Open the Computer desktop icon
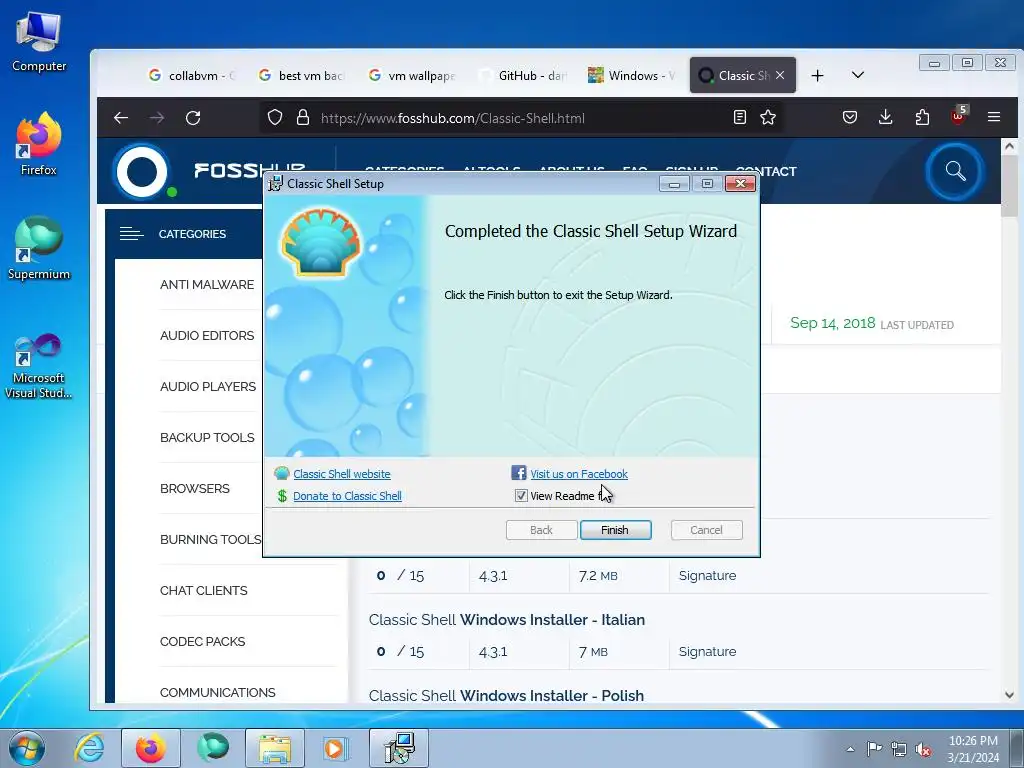This screenshot has width=1024, height=768. [x=39, y=42]
